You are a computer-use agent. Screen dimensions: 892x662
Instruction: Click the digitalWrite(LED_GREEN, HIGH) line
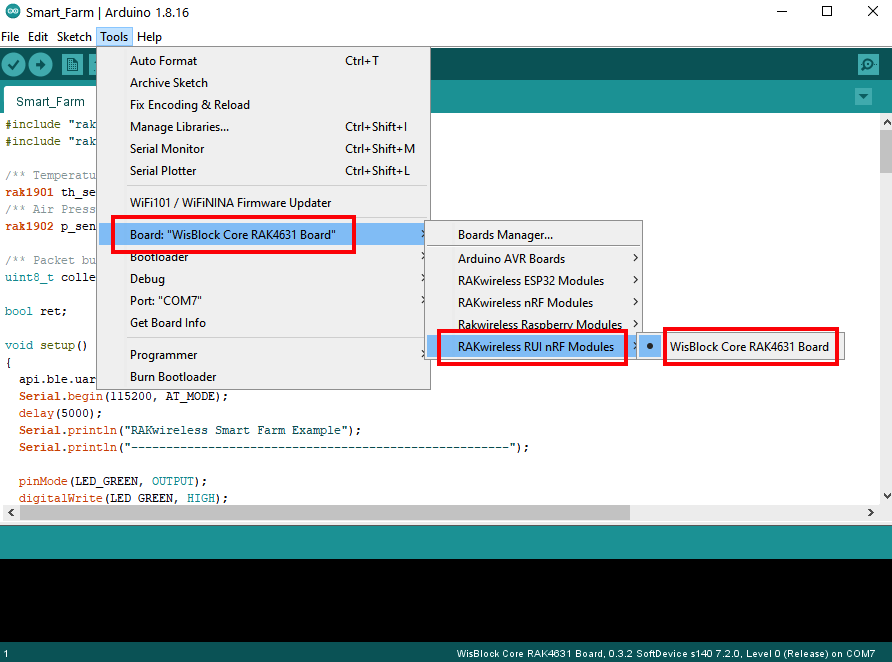coord(123,498)
